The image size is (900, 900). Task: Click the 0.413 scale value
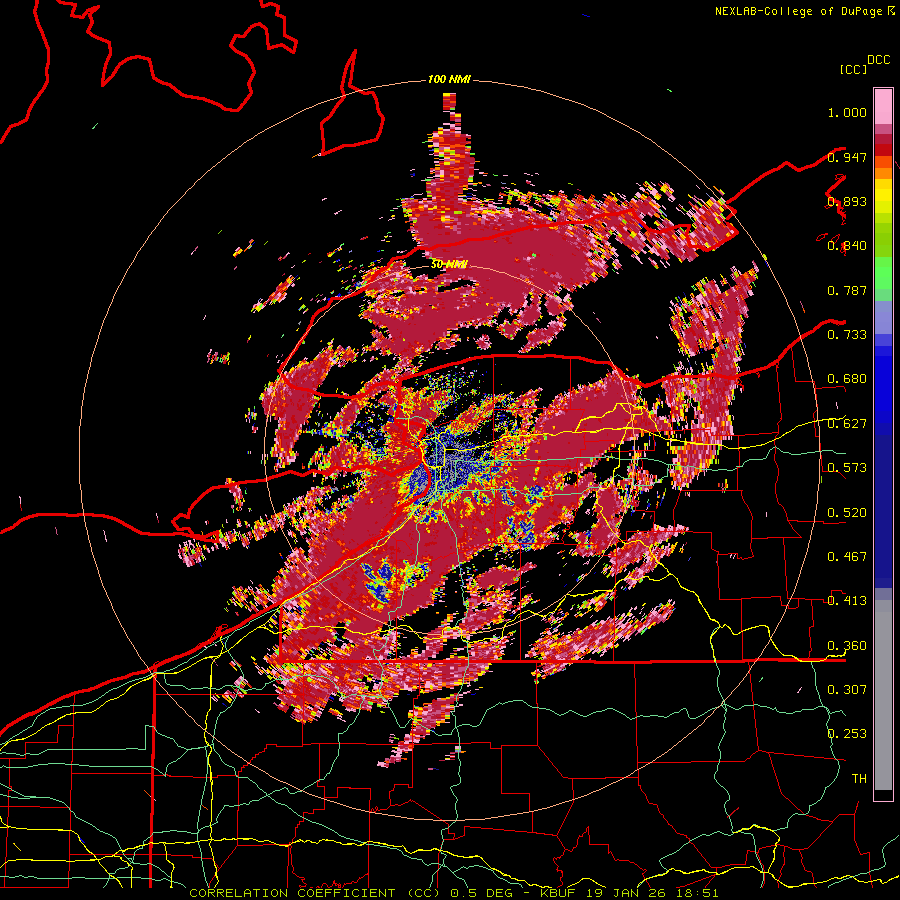tap(847, 600)
